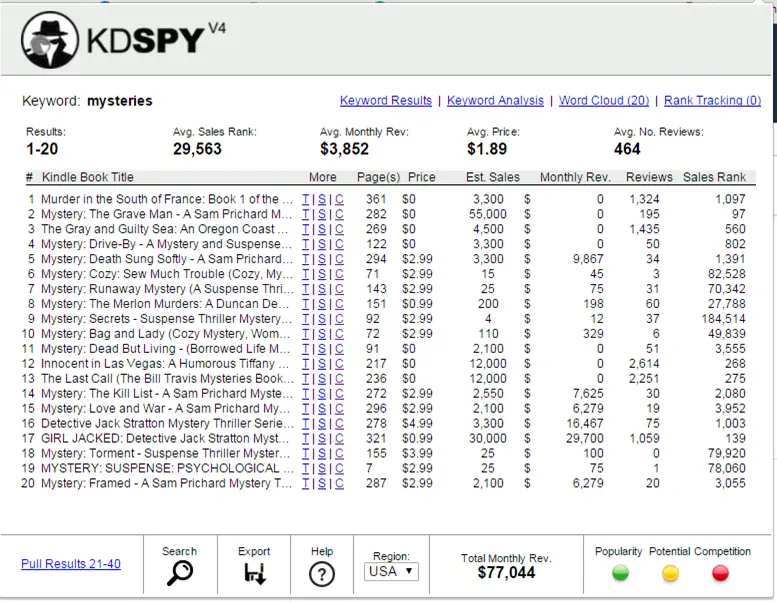Image resolution: width=777 pixels, height=603 pixels.
Task: Click monthly revenue value 16,467
Action: 585,424
